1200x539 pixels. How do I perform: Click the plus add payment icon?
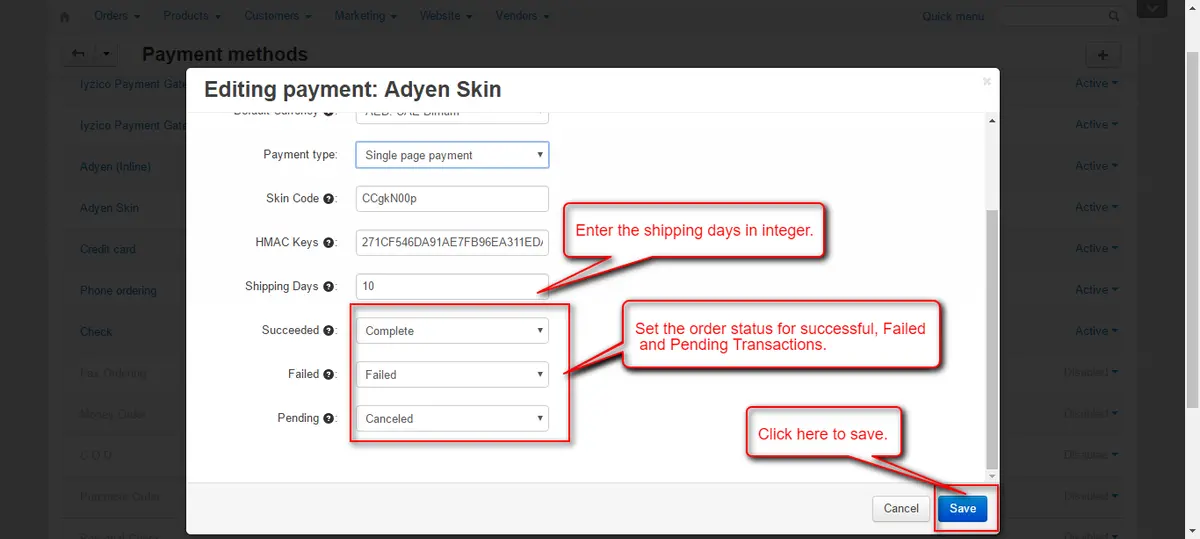pos(1103,56)
